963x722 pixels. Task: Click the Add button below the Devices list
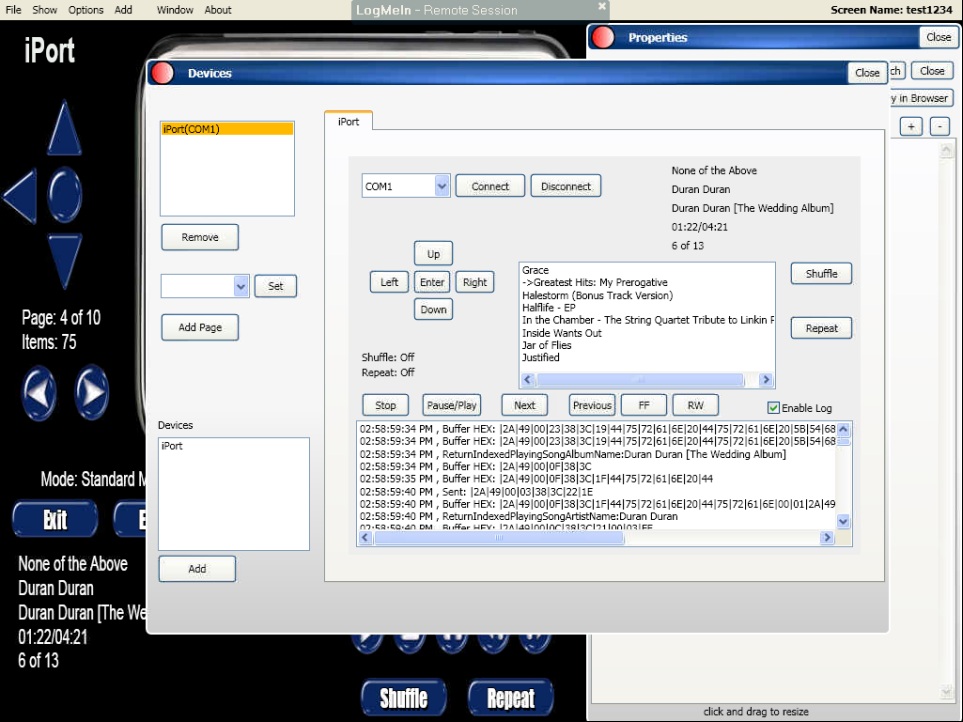tap(197, 569)
